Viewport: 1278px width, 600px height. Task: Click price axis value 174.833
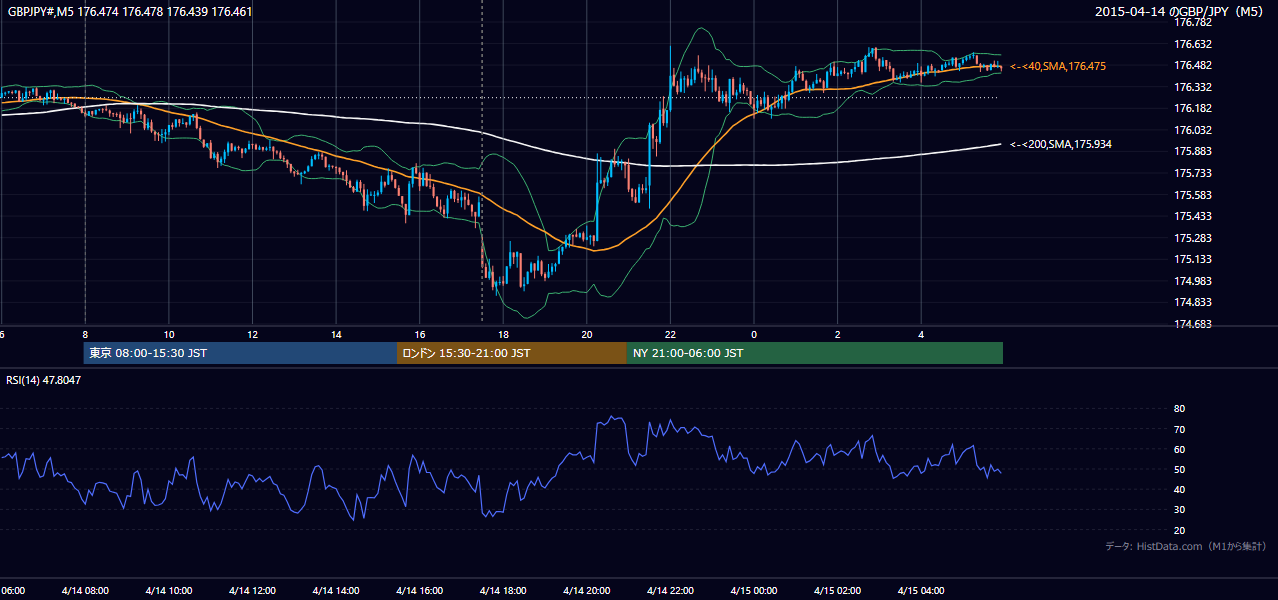point(1193,302)
